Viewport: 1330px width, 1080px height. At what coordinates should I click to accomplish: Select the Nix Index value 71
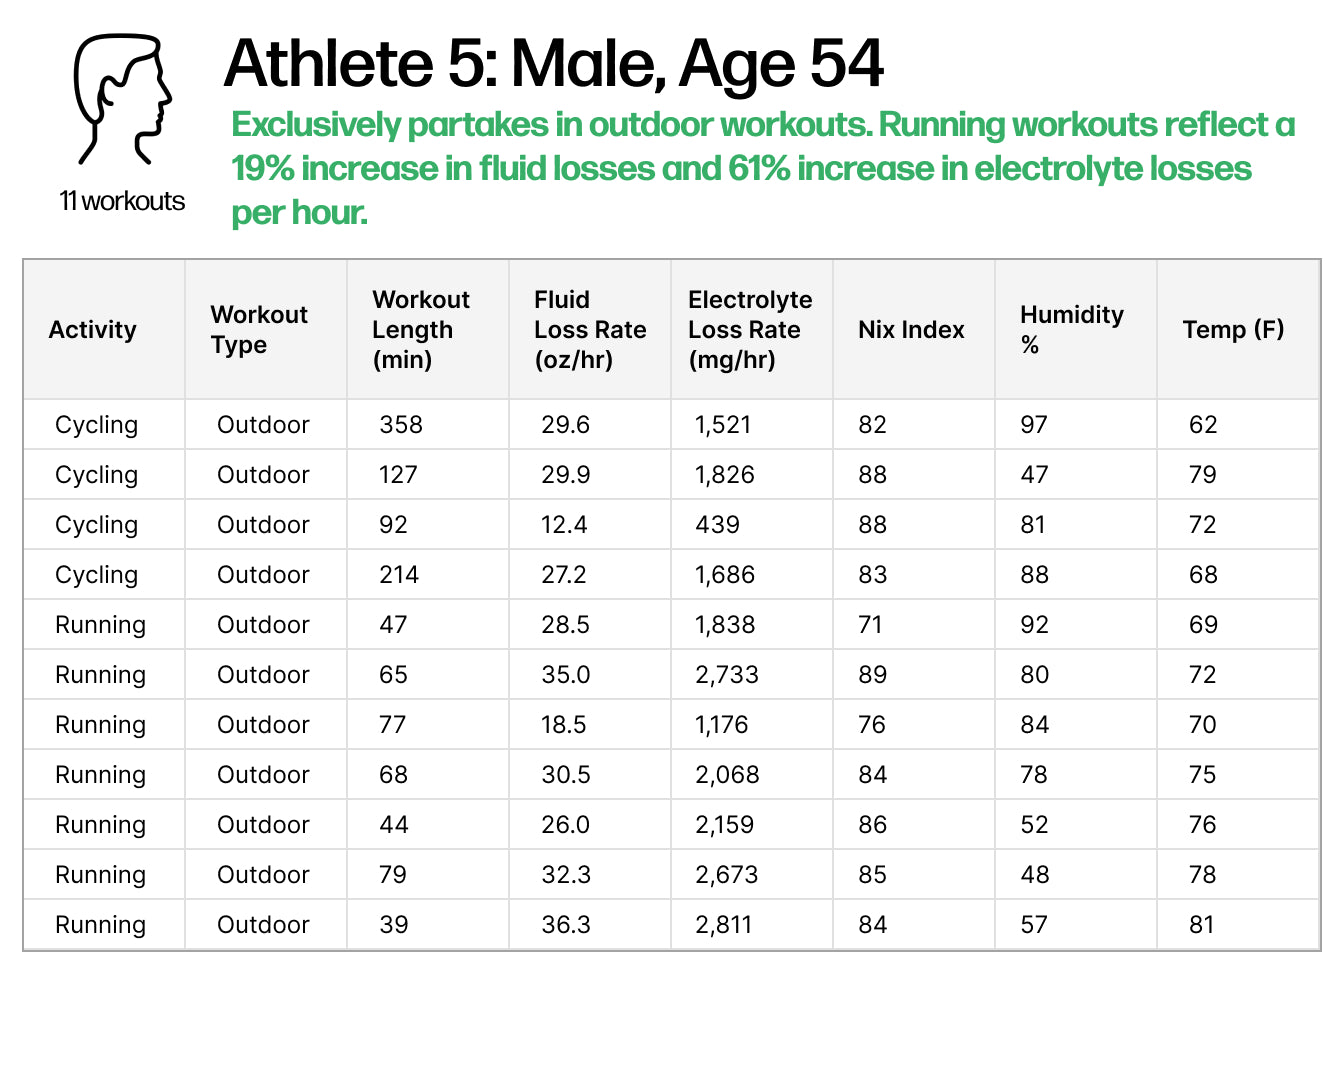point(870,625)
